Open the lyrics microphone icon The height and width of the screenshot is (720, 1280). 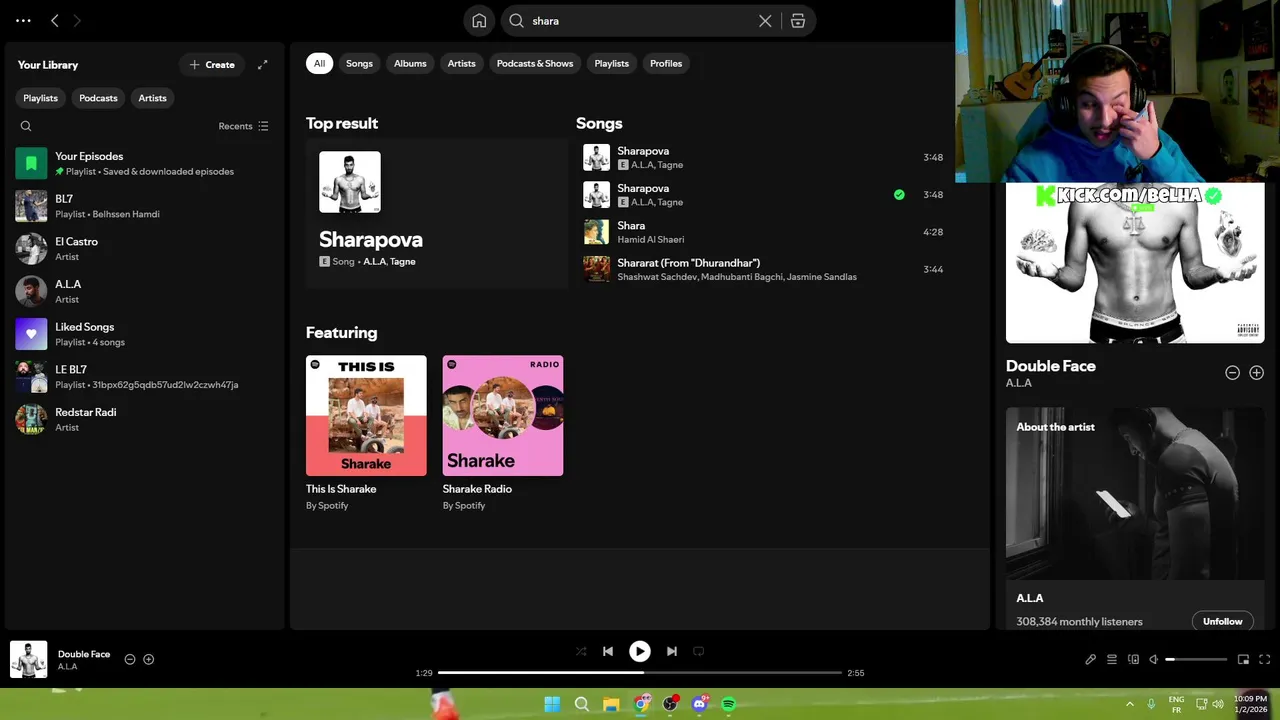coord(1091,659)
